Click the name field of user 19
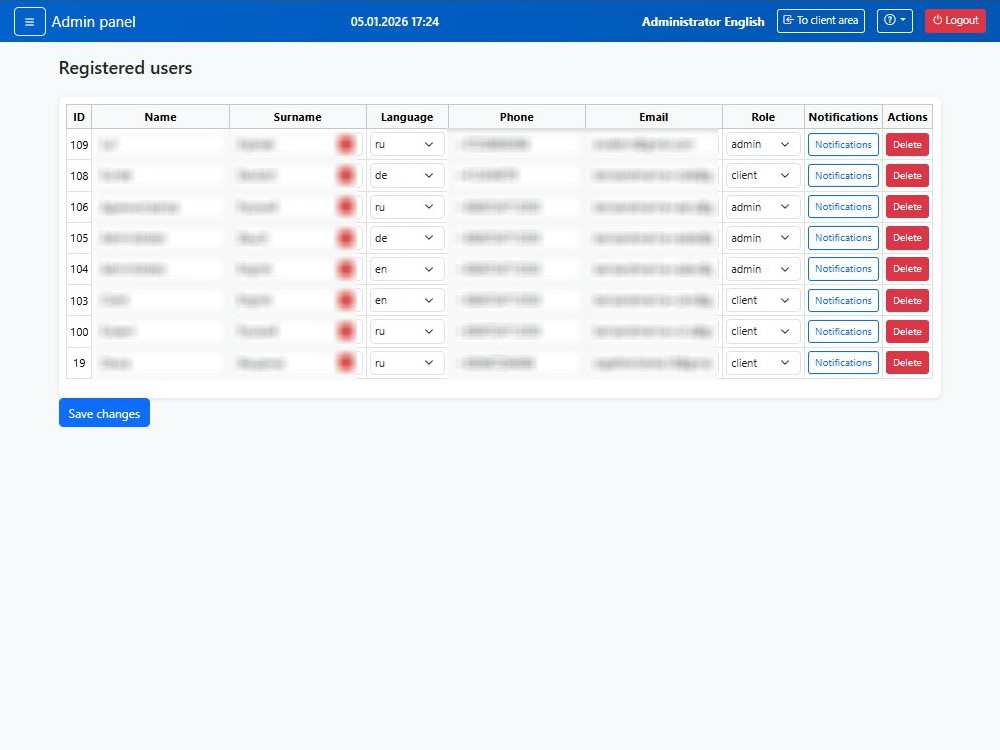The width and height of the screenshot is (1000, 750). point(160,363)
